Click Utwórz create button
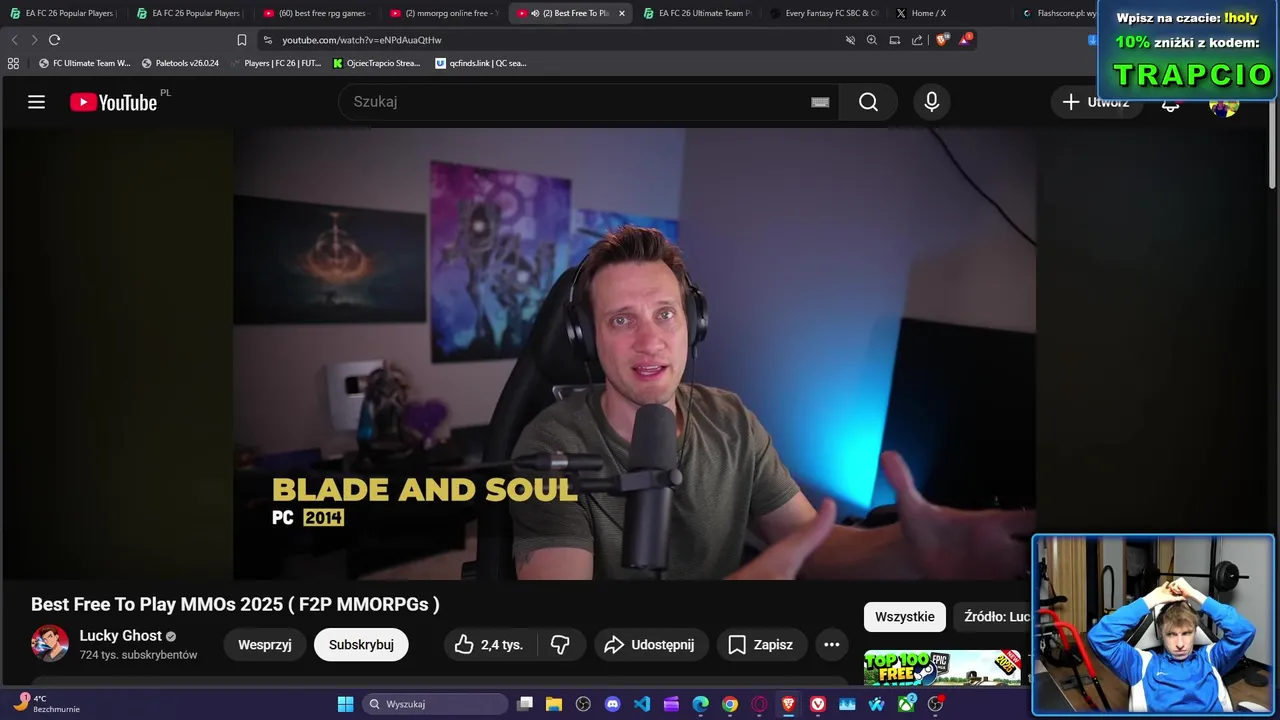The image size is (1280, 720). (x=1096, y=102)
